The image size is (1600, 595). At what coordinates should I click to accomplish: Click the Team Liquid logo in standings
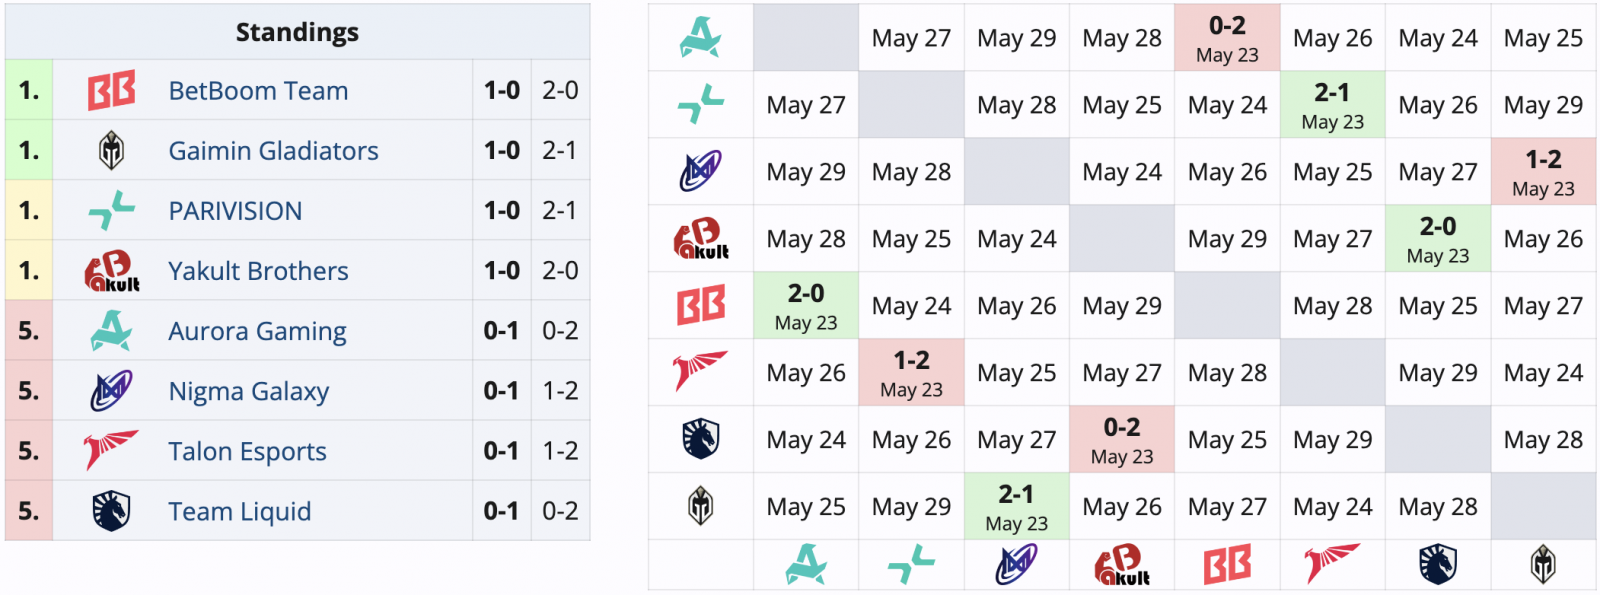[x=111, y=511]
